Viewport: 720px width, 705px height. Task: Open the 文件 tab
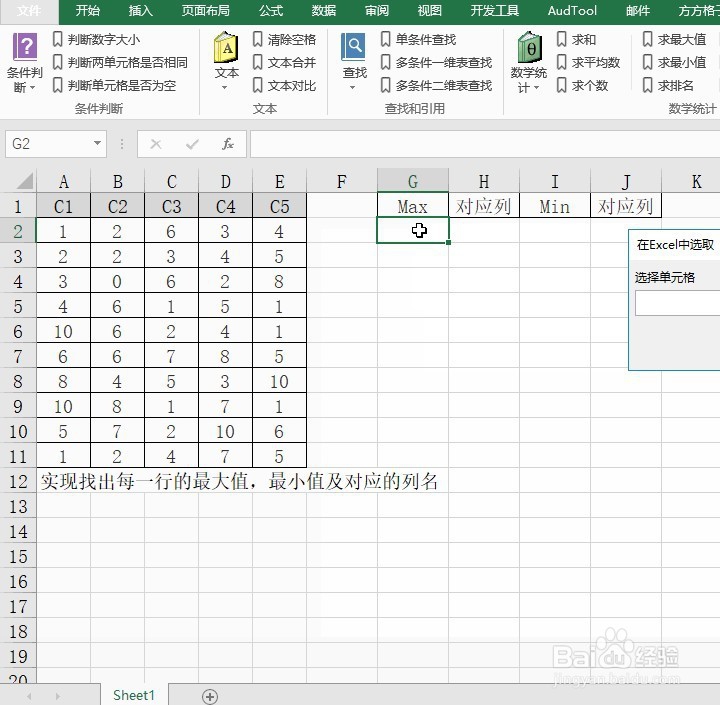click(x=29, y=11)
